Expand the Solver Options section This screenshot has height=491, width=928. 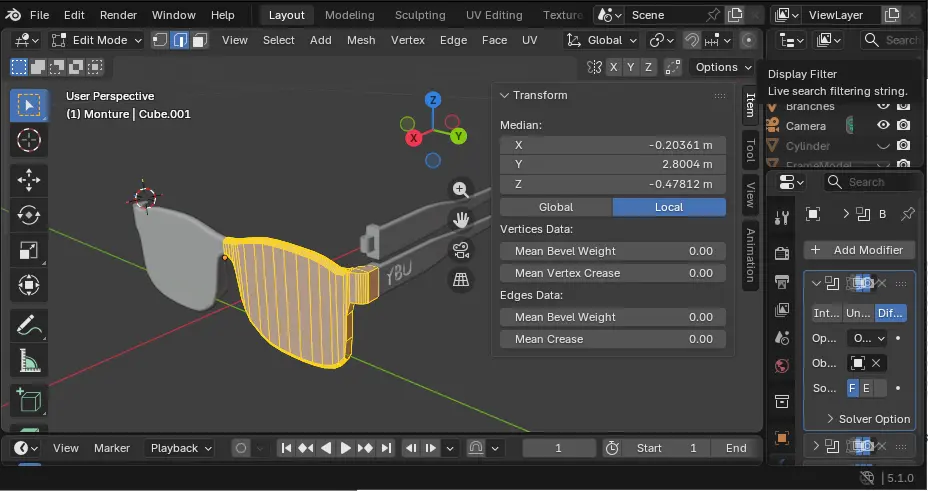tap(866, 419)
